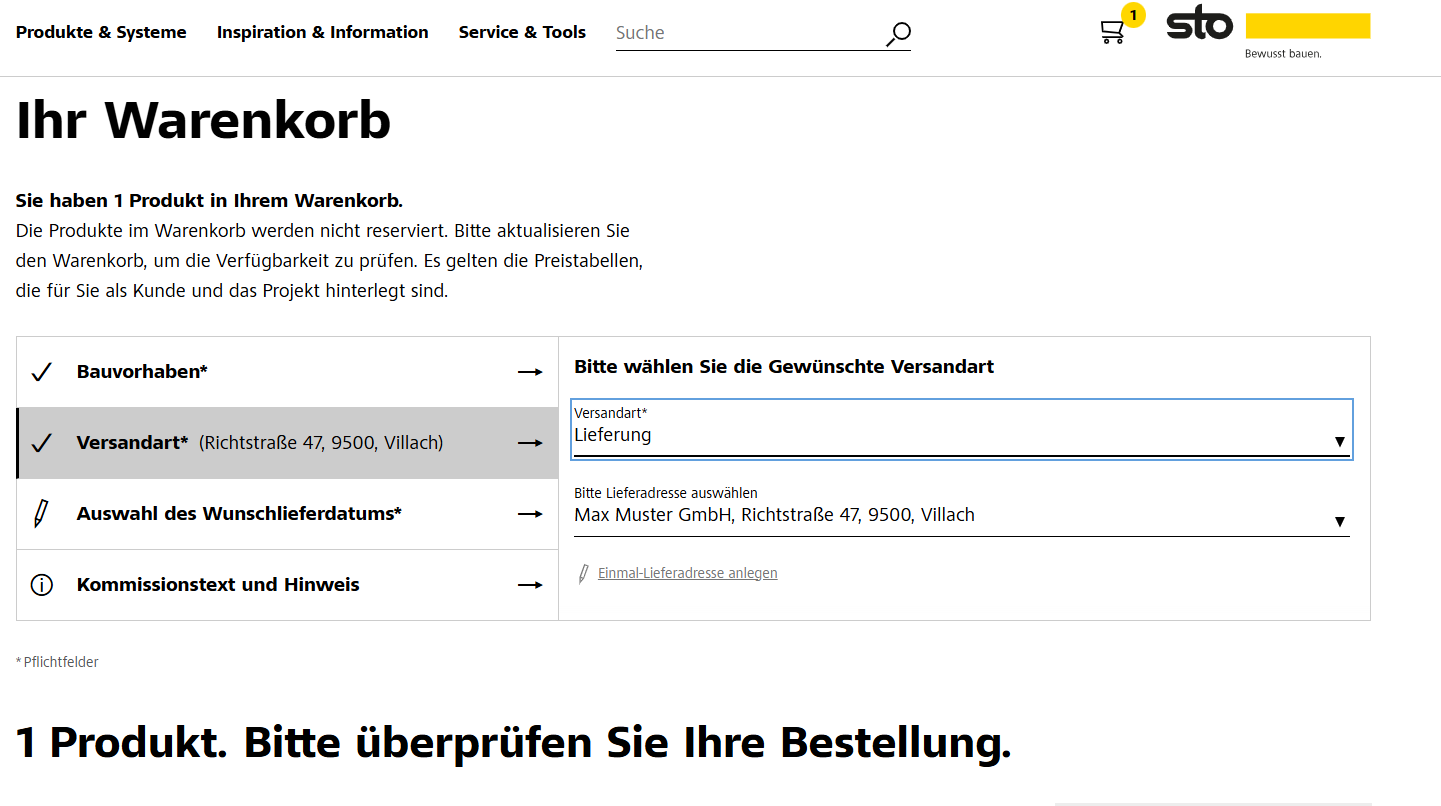This screenshot has width=1441, height=806.
Task: Open Produkte & Systeme menu
Action: click(101, 32)
